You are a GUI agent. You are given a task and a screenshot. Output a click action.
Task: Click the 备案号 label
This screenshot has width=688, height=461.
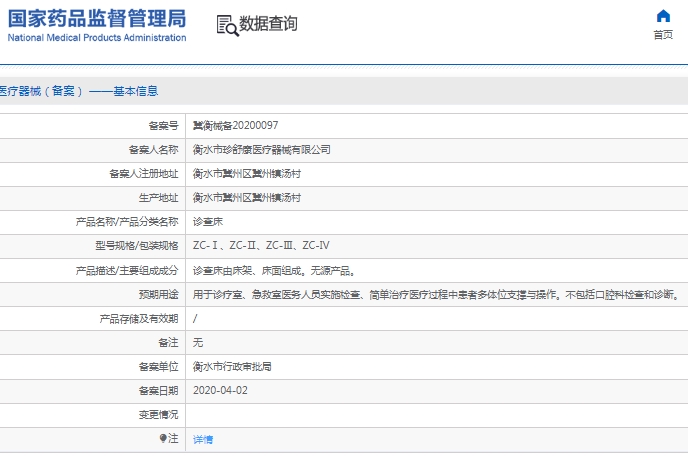163,126
